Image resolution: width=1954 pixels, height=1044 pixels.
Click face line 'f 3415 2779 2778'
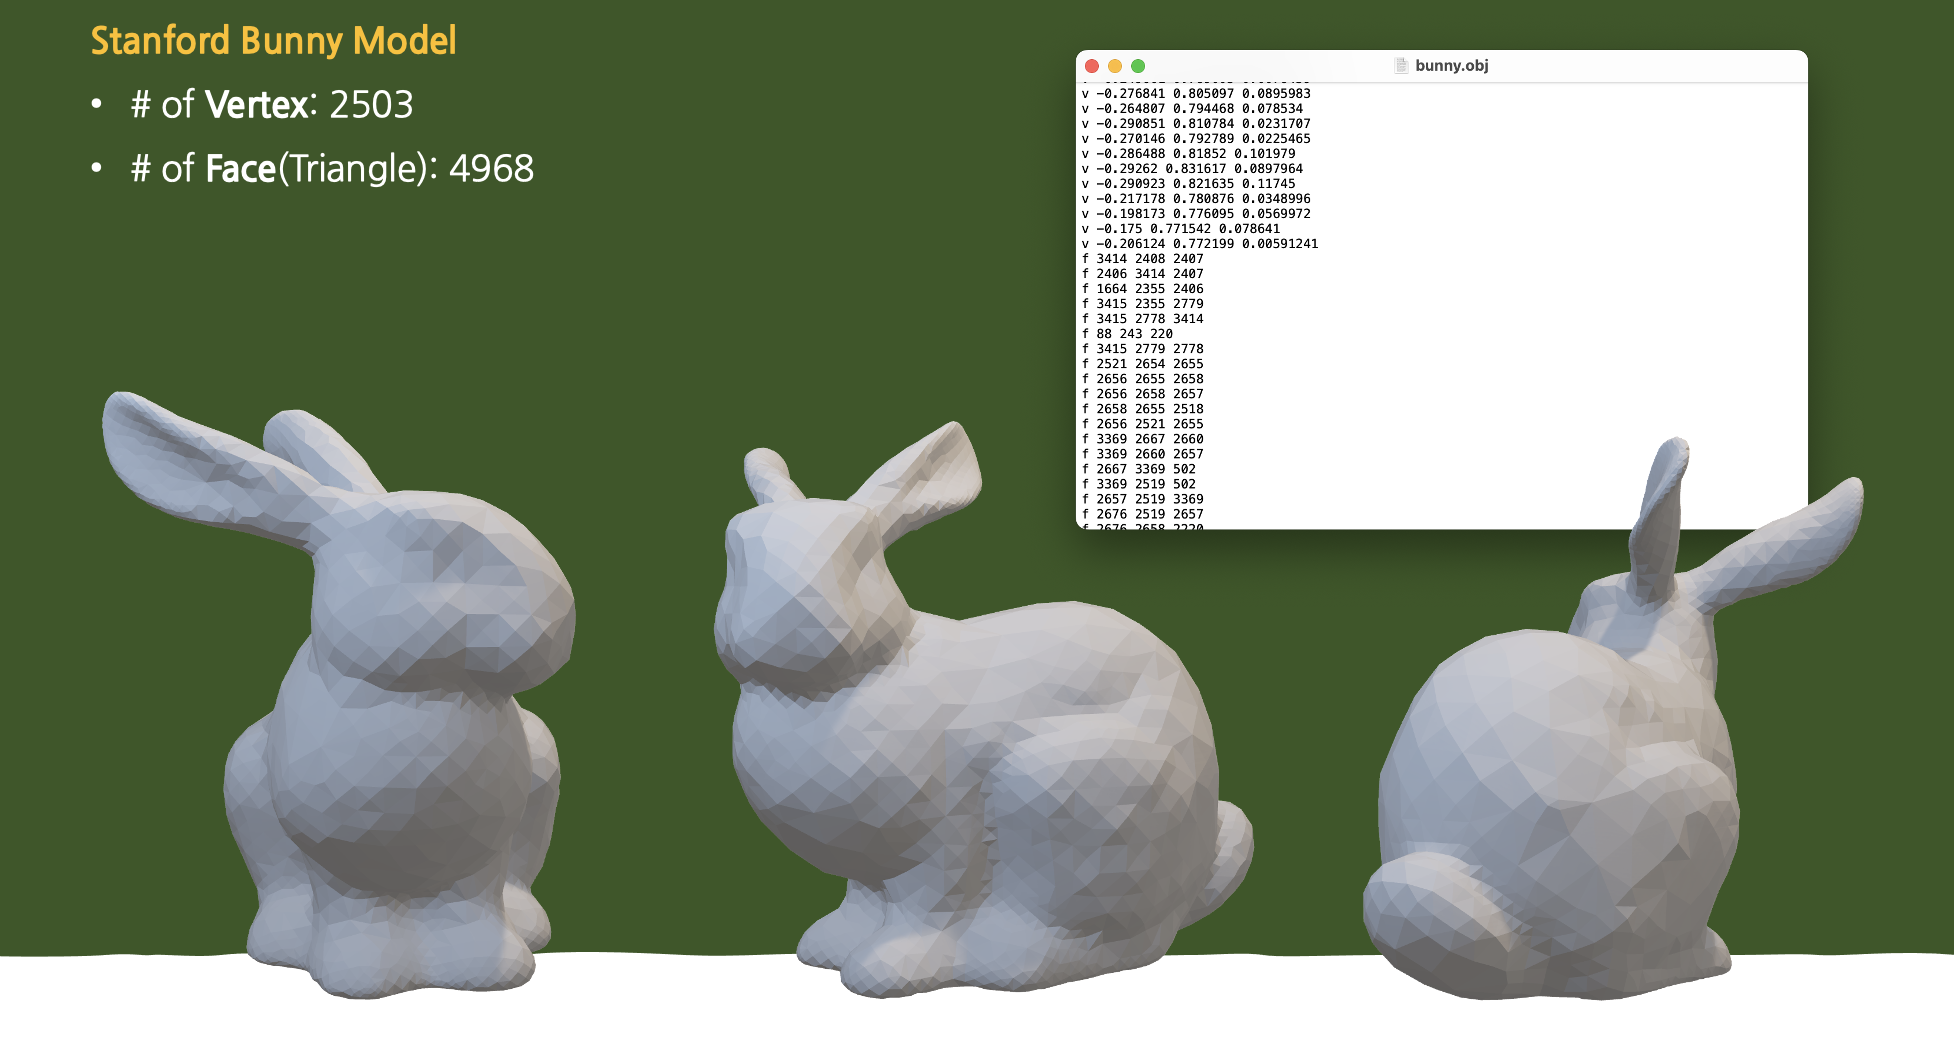pos(1143,349)
